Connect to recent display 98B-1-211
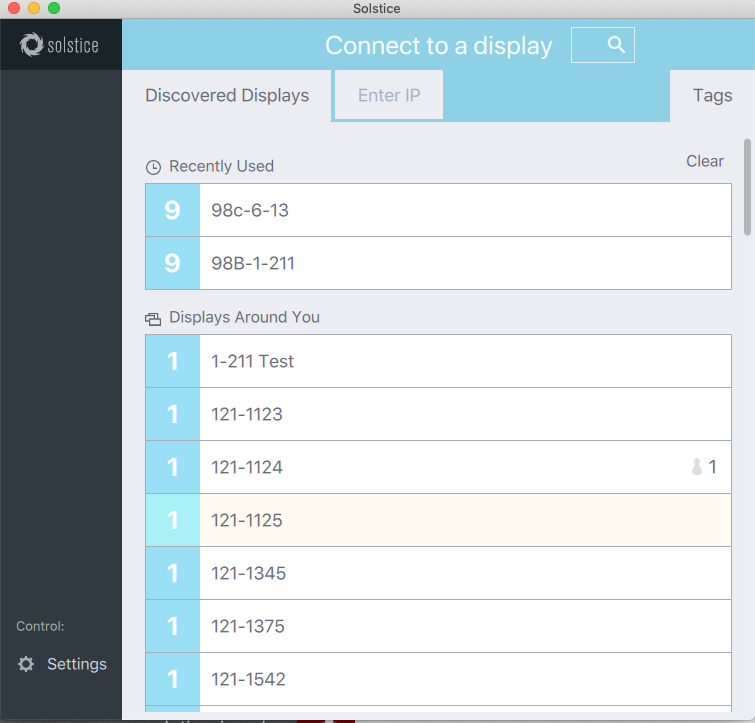The image size is (755, 723). click(438, 263)
